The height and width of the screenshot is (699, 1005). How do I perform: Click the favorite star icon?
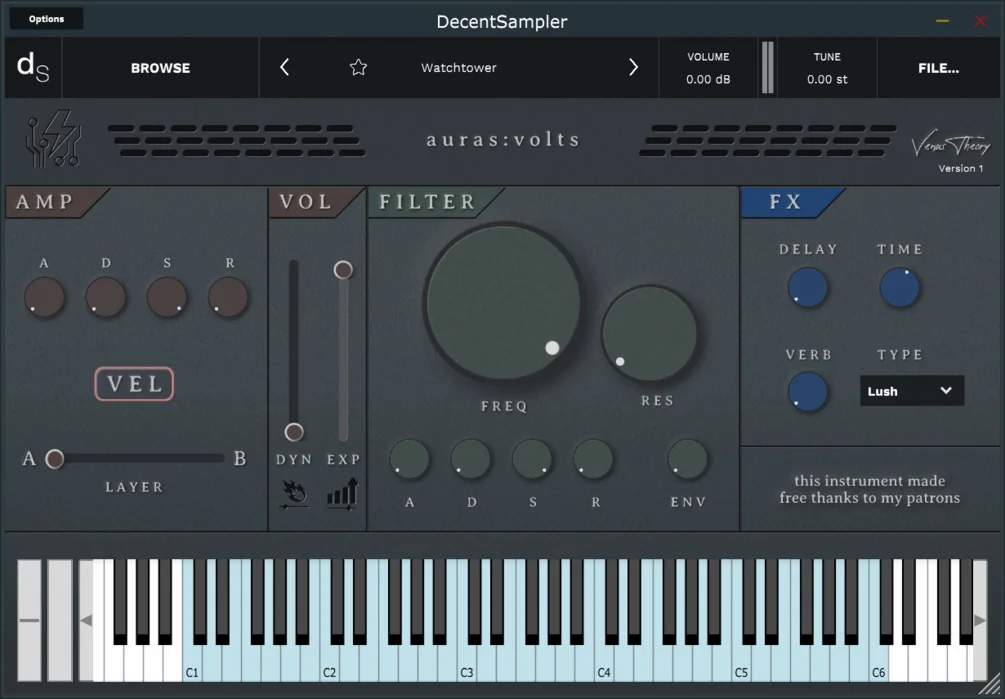[x=358, y=67]
